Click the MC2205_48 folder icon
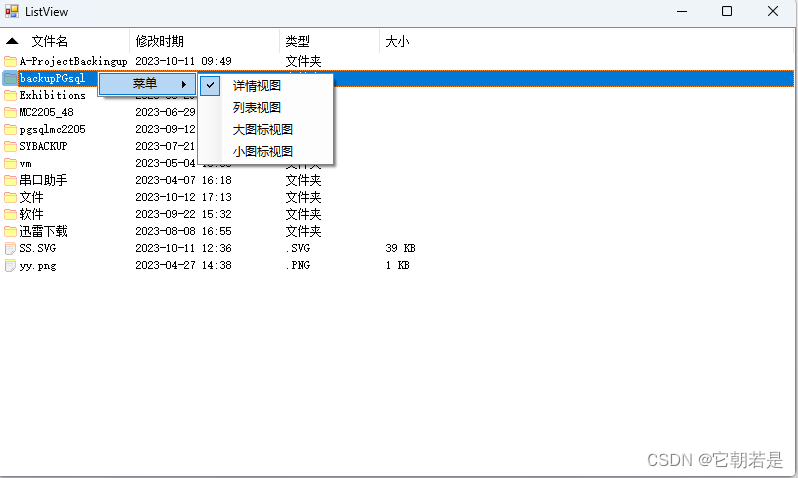The height and width of the screenshot is (478, 798). 10,112
